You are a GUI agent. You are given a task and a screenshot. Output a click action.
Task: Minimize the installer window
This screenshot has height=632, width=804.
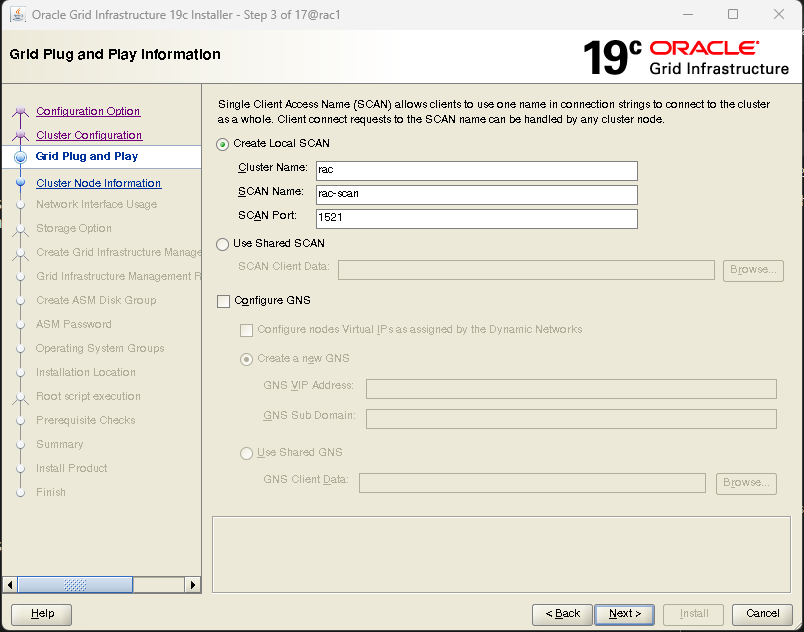coord(688,14)
